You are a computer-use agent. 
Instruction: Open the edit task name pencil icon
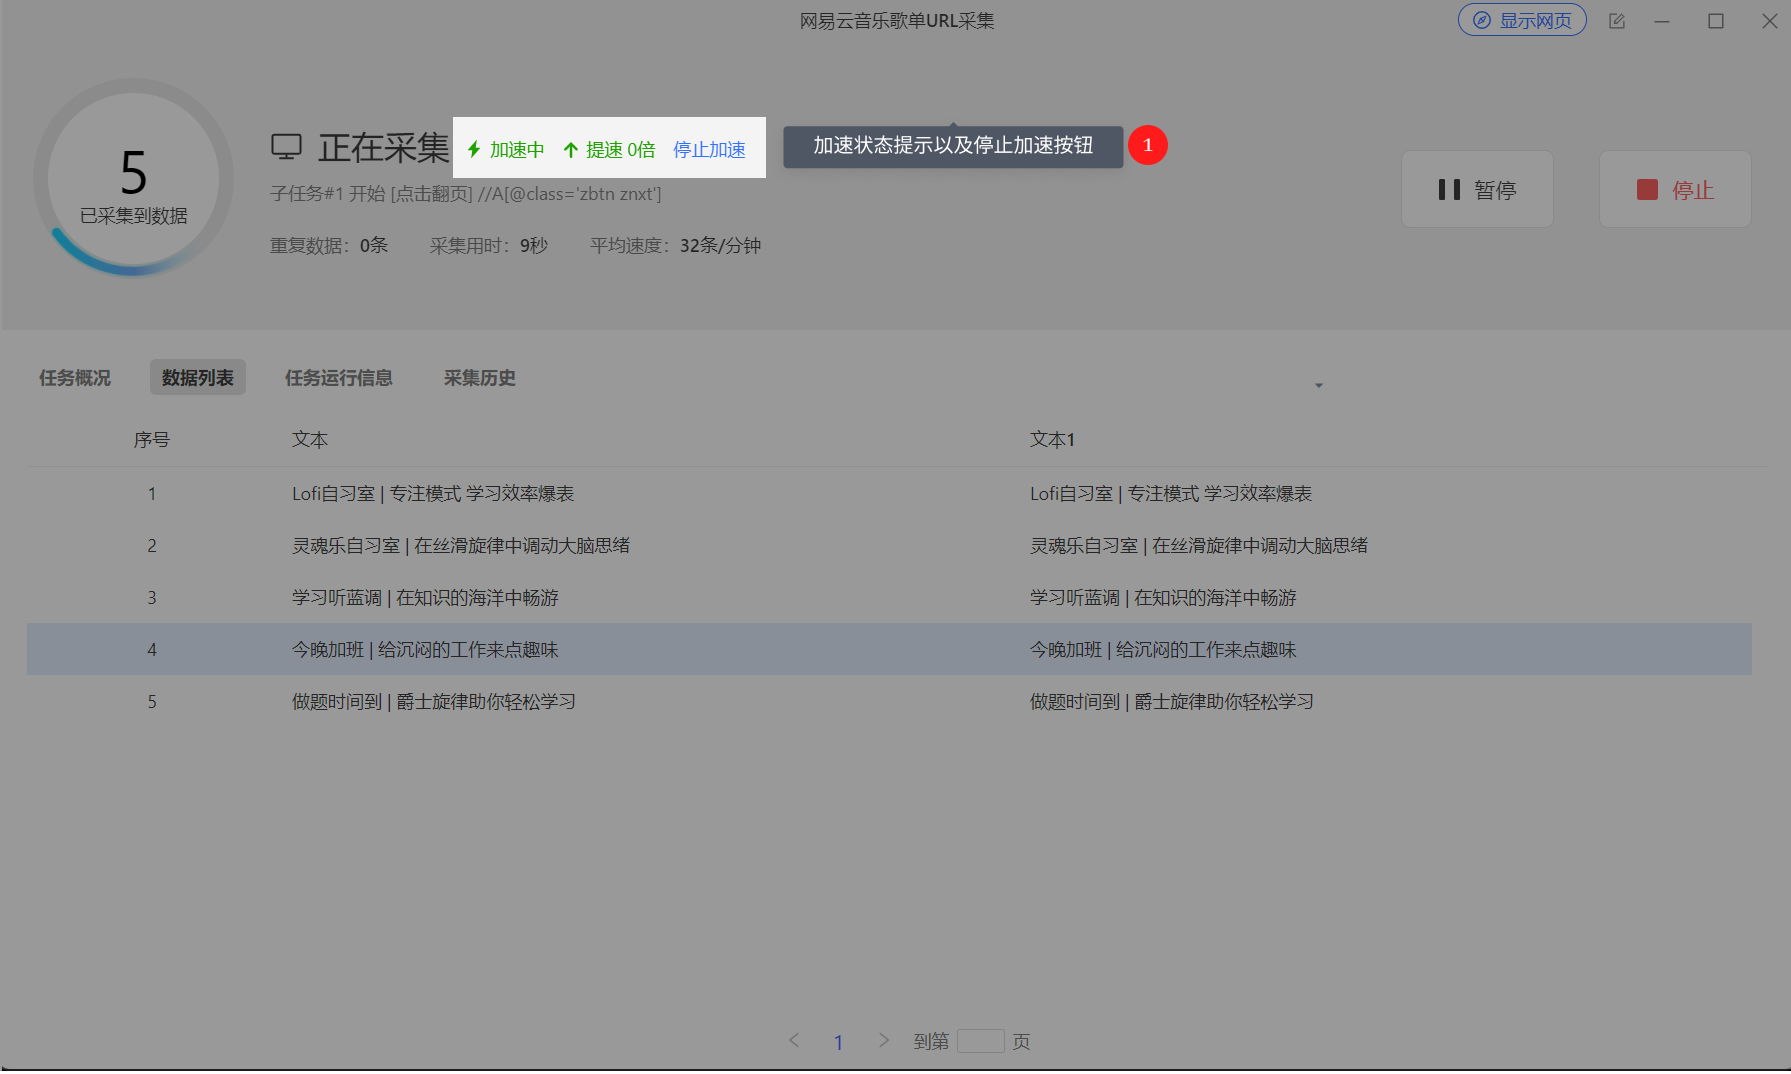point(1617,21)
